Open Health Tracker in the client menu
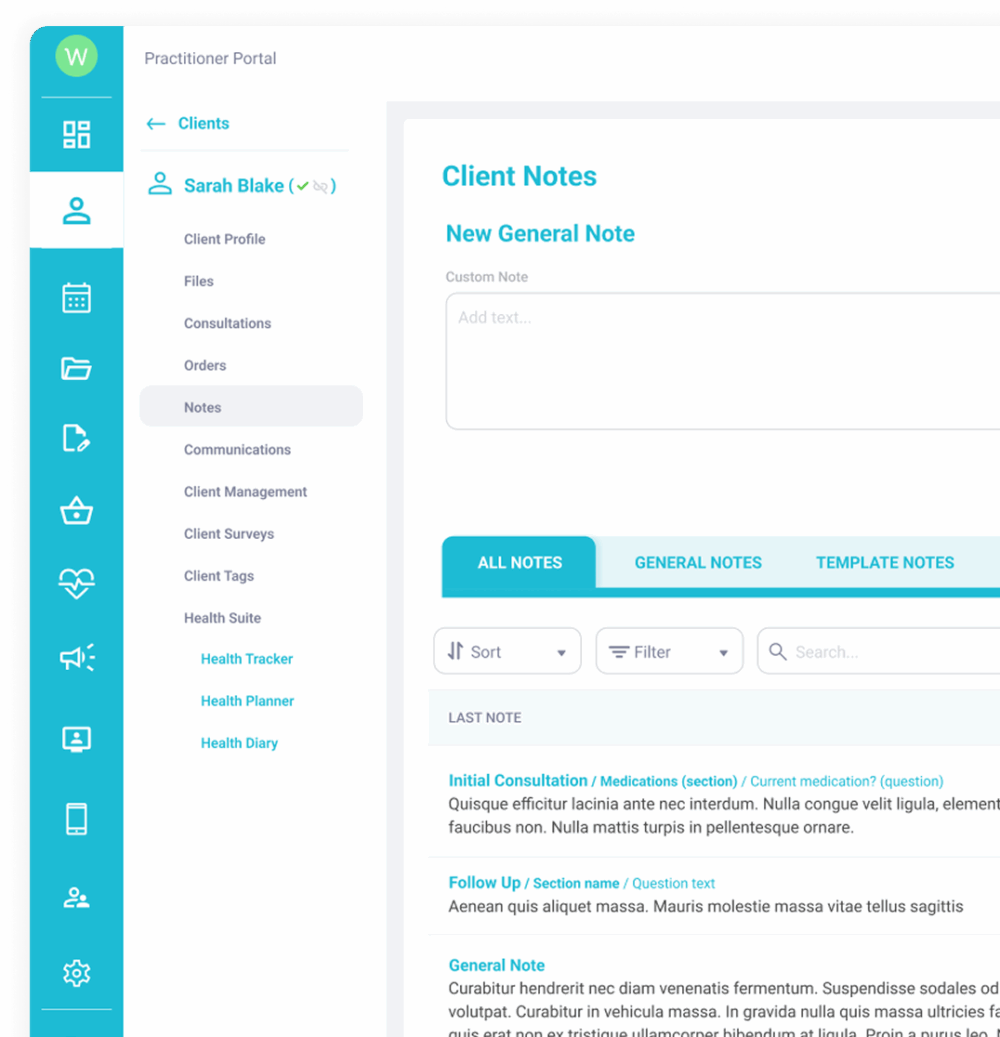 click(x=247, y=659)
